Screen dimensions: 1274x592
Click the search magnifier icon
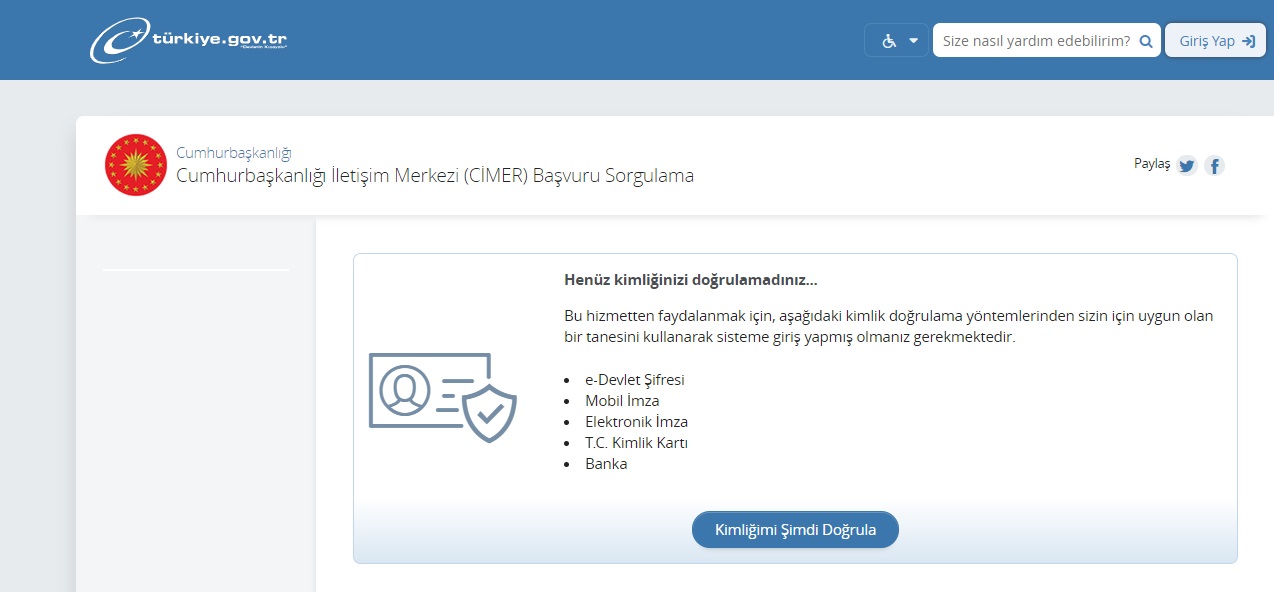(x=1146, y=41)
